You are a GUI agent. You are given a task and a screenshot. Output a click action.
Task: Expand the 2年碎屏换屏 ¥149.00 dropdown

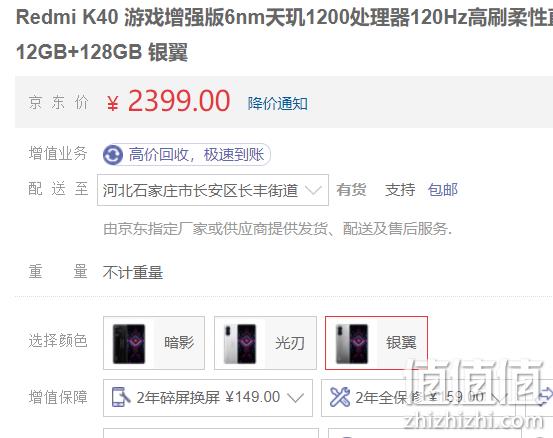point(208,398)
